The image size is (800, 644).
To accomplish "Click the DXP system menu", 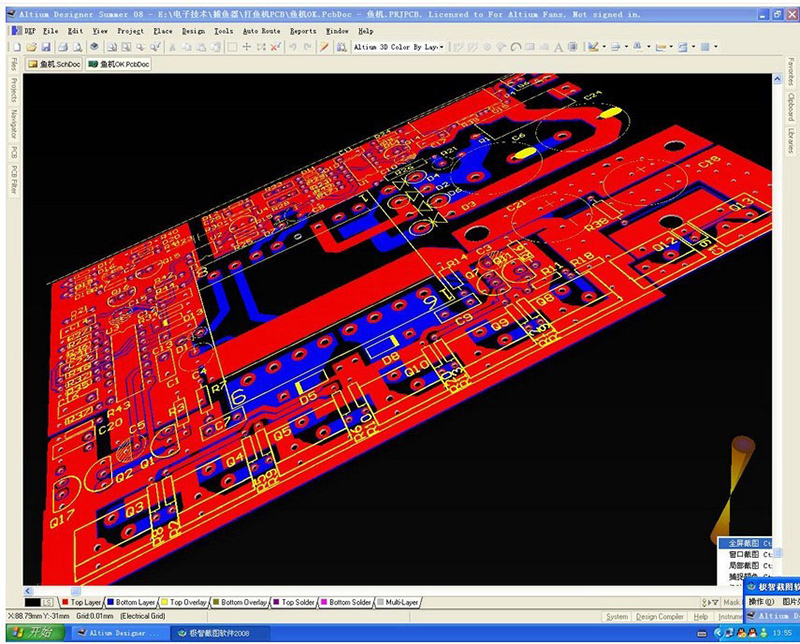I will coord(27,31).
